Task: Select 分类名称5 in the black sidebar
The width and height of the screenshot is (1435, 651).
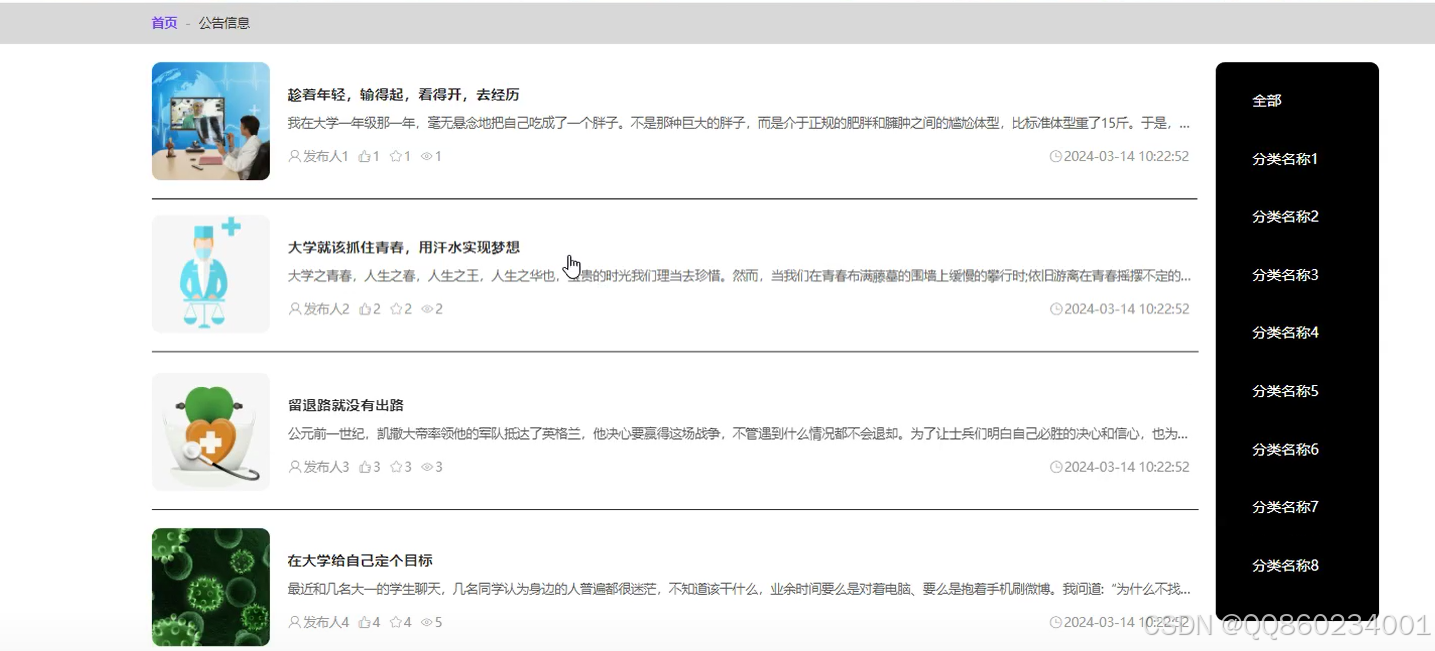Action: pos(1284,391)
